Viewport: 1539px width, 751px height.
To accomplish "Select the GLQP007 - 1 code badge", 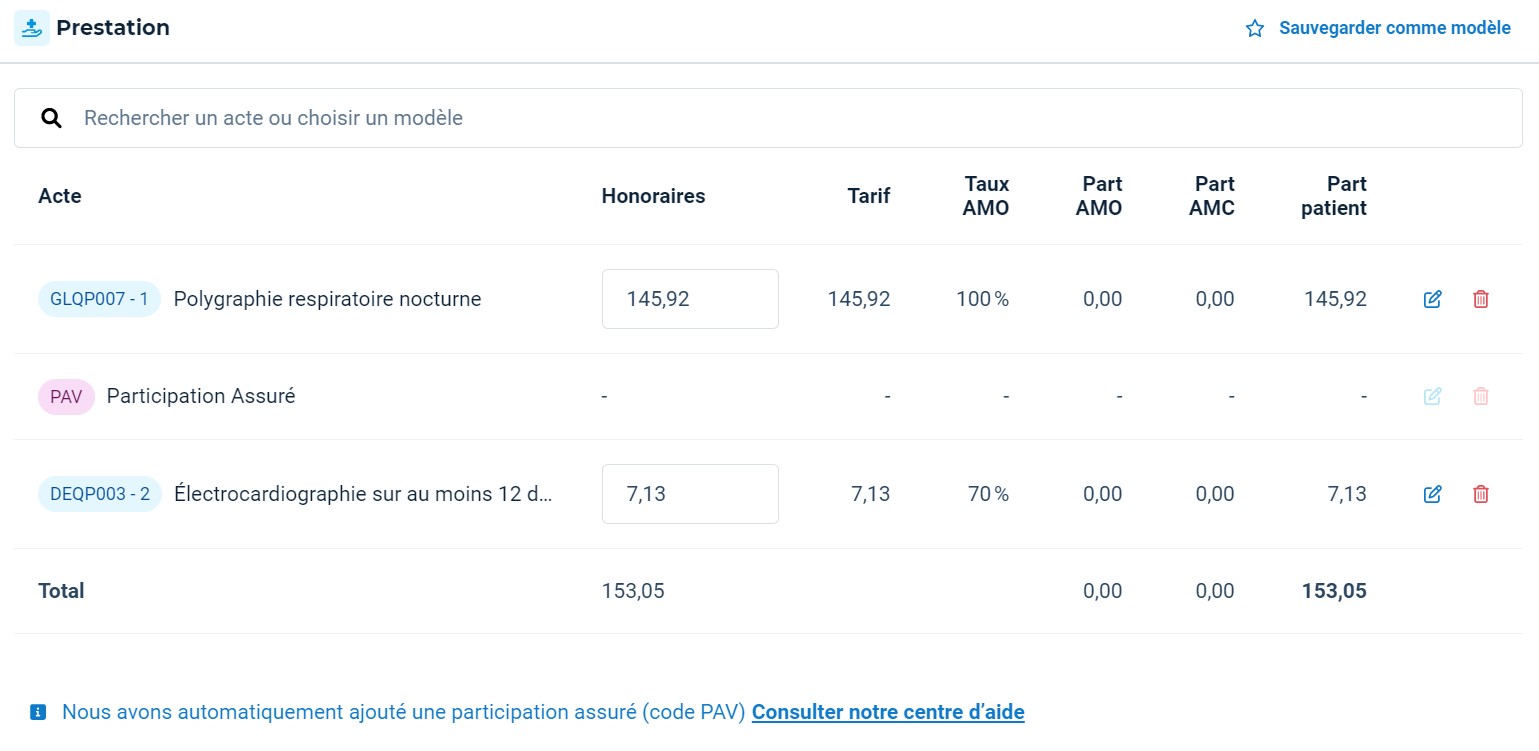I will pyautogui.click(x=99, y=299).
